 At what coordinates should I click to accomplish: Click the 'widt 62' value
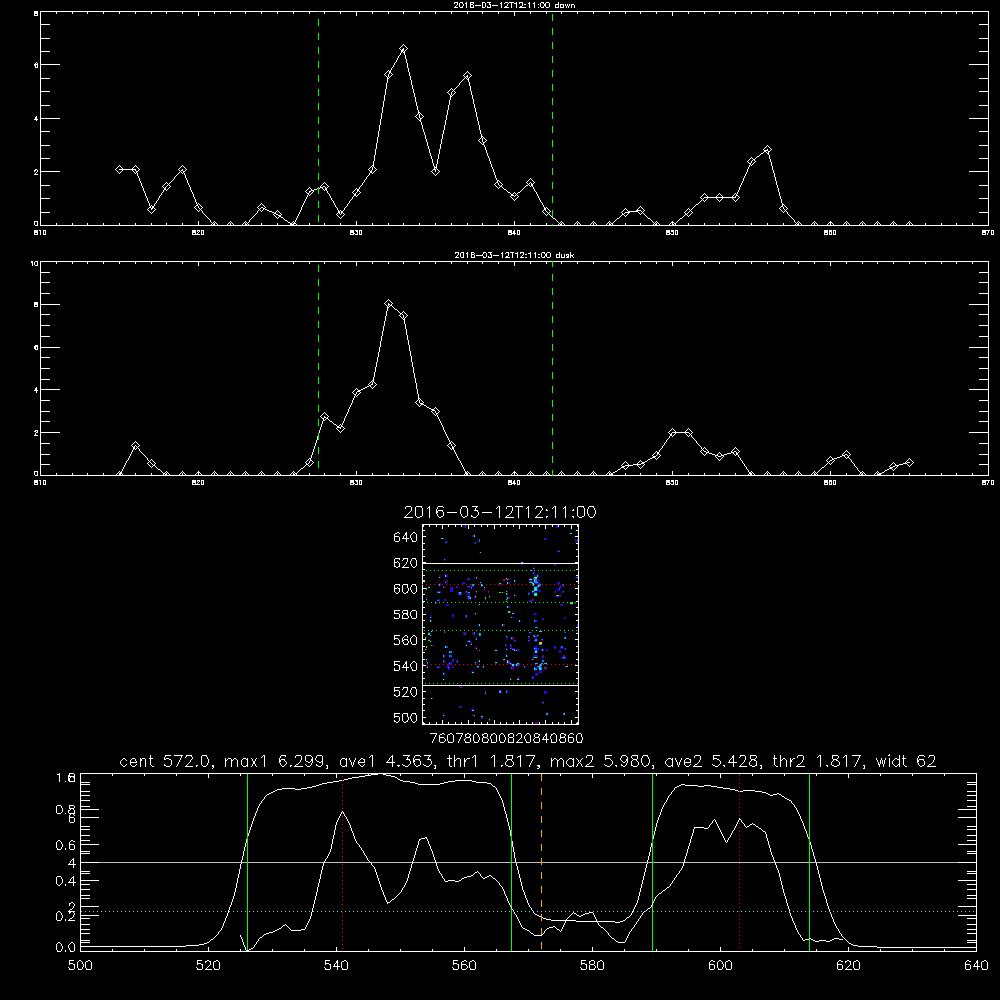(906, 761)
